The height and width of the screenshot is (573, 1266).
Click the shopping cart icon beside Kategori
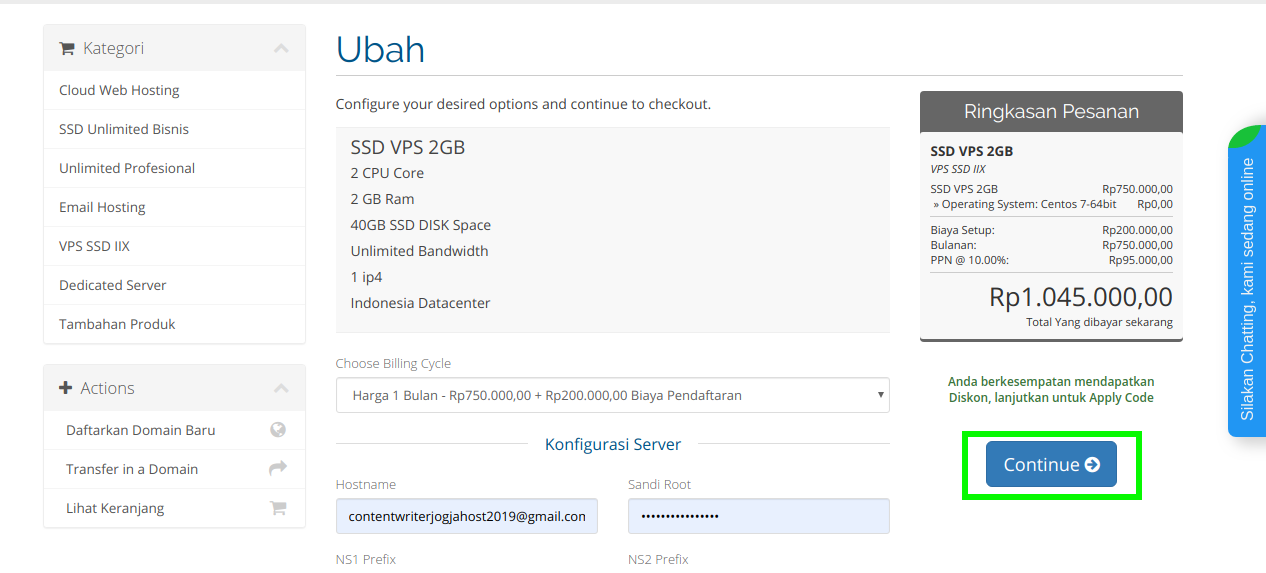(67, 48)
